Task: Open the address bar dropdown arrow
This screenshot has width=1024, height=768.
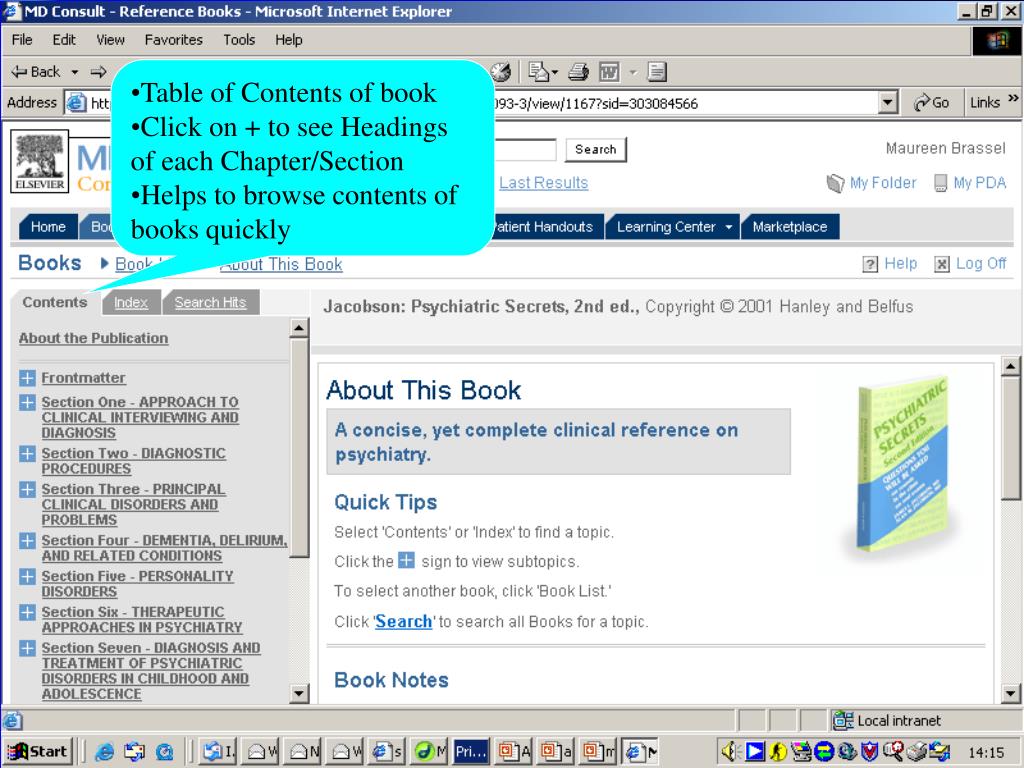Action: (x=886, y=103)
